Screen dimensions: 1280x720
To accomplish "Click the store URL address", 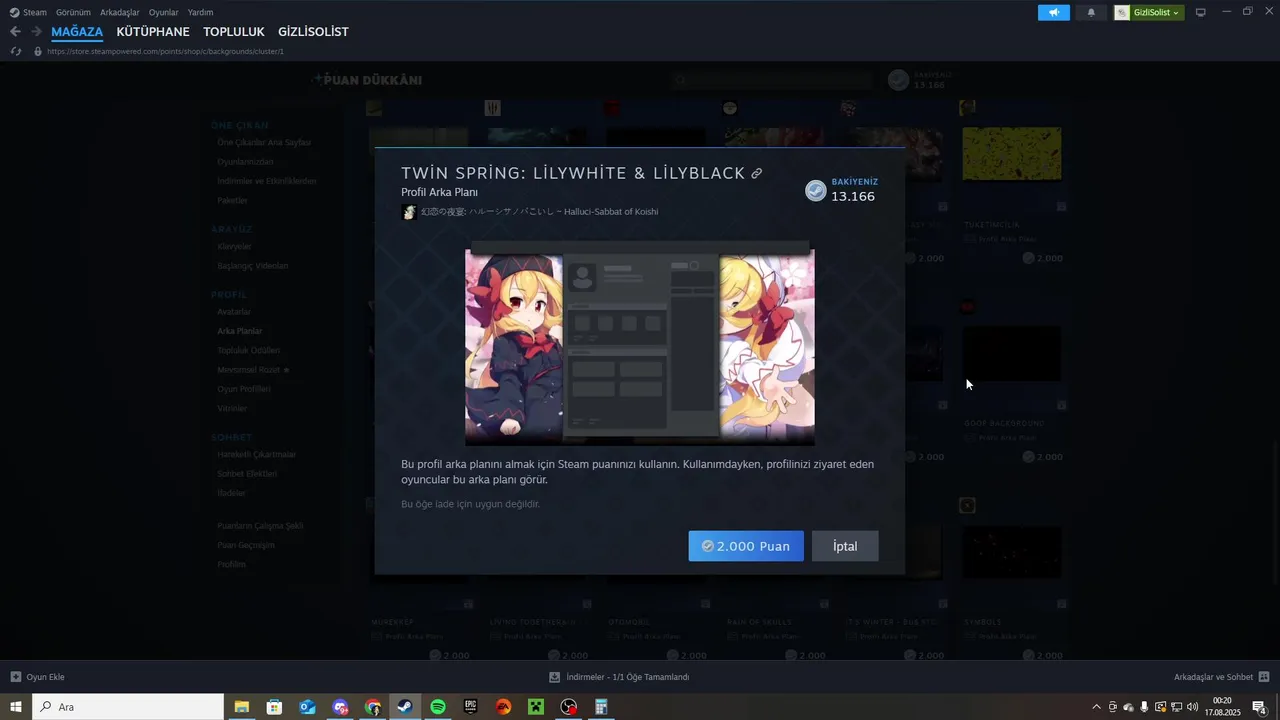I will tap(165, 51).
